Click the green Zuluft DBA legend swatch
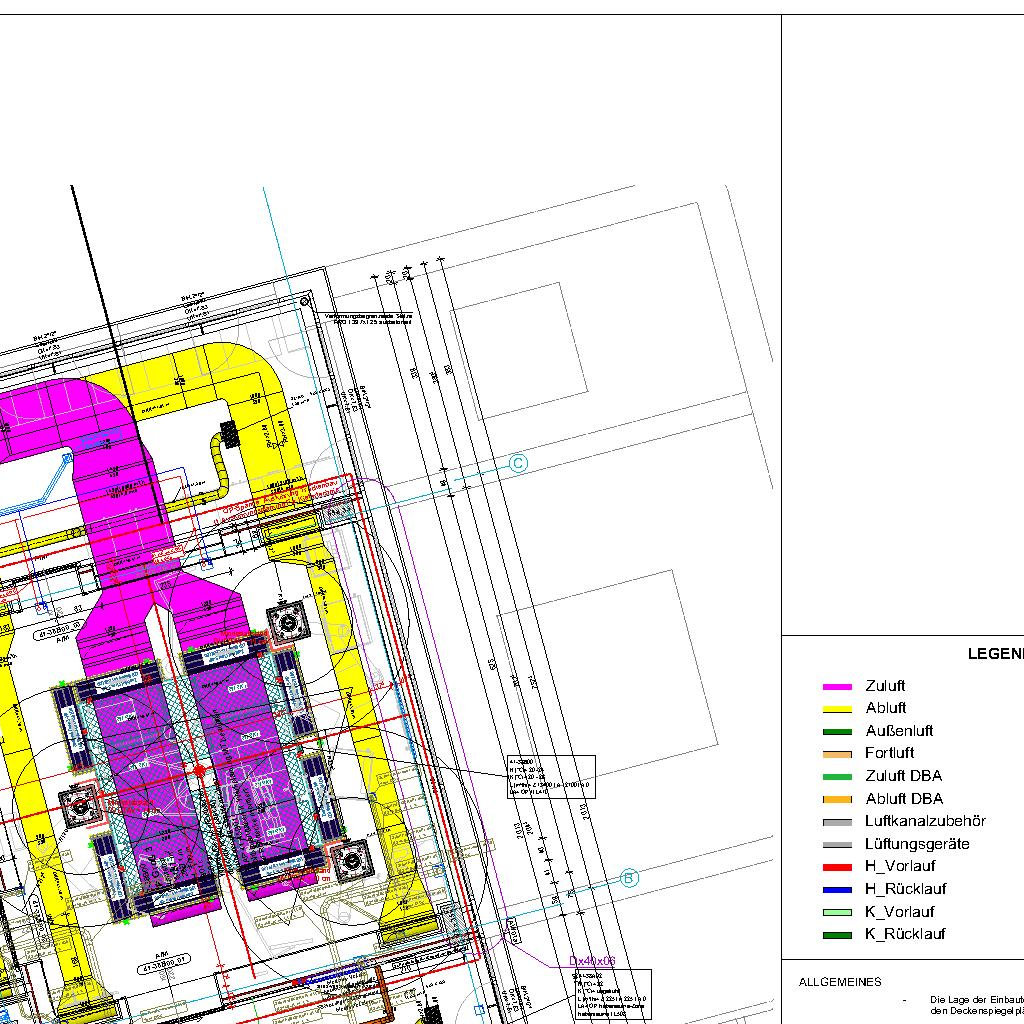This screenshot has width=1024, height=1024. click(x=837, y=777)
